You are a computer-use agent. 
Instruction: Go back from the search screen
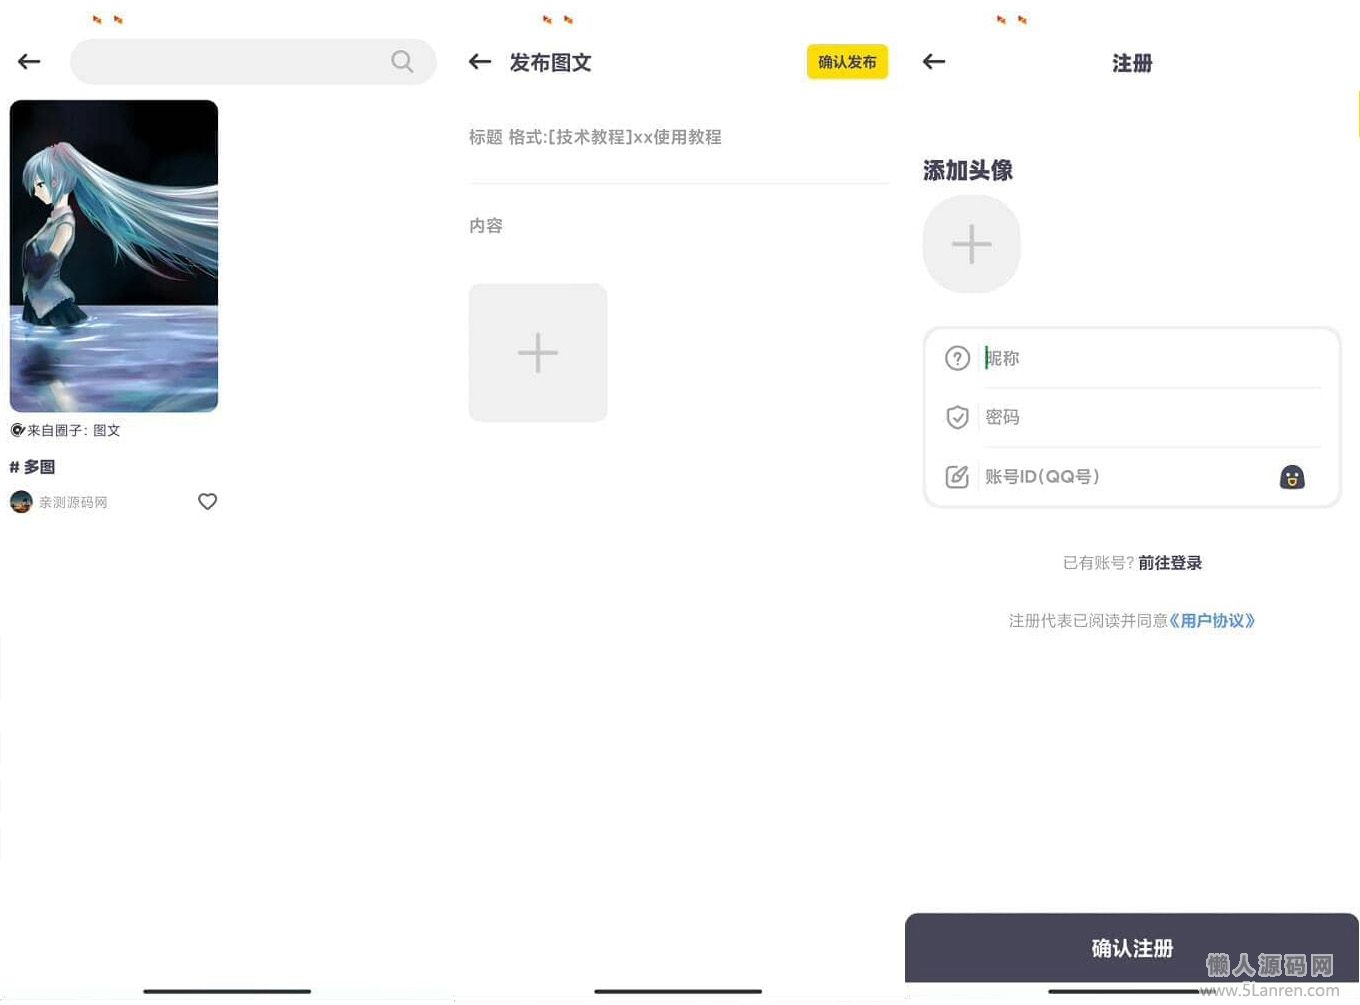coord(29,62)
